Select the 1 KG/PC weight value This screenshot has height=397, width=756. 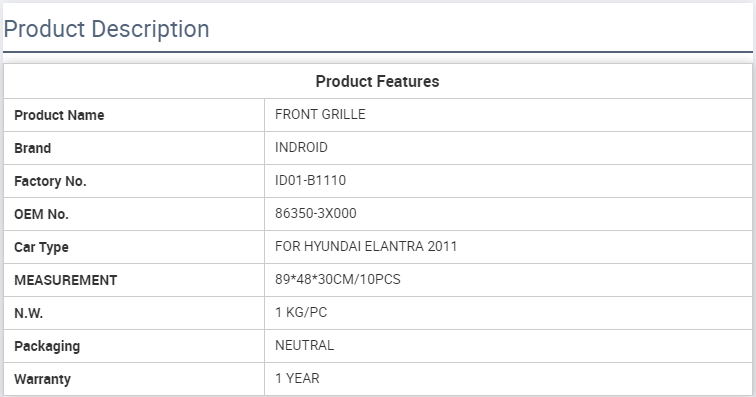coord(301,312)
